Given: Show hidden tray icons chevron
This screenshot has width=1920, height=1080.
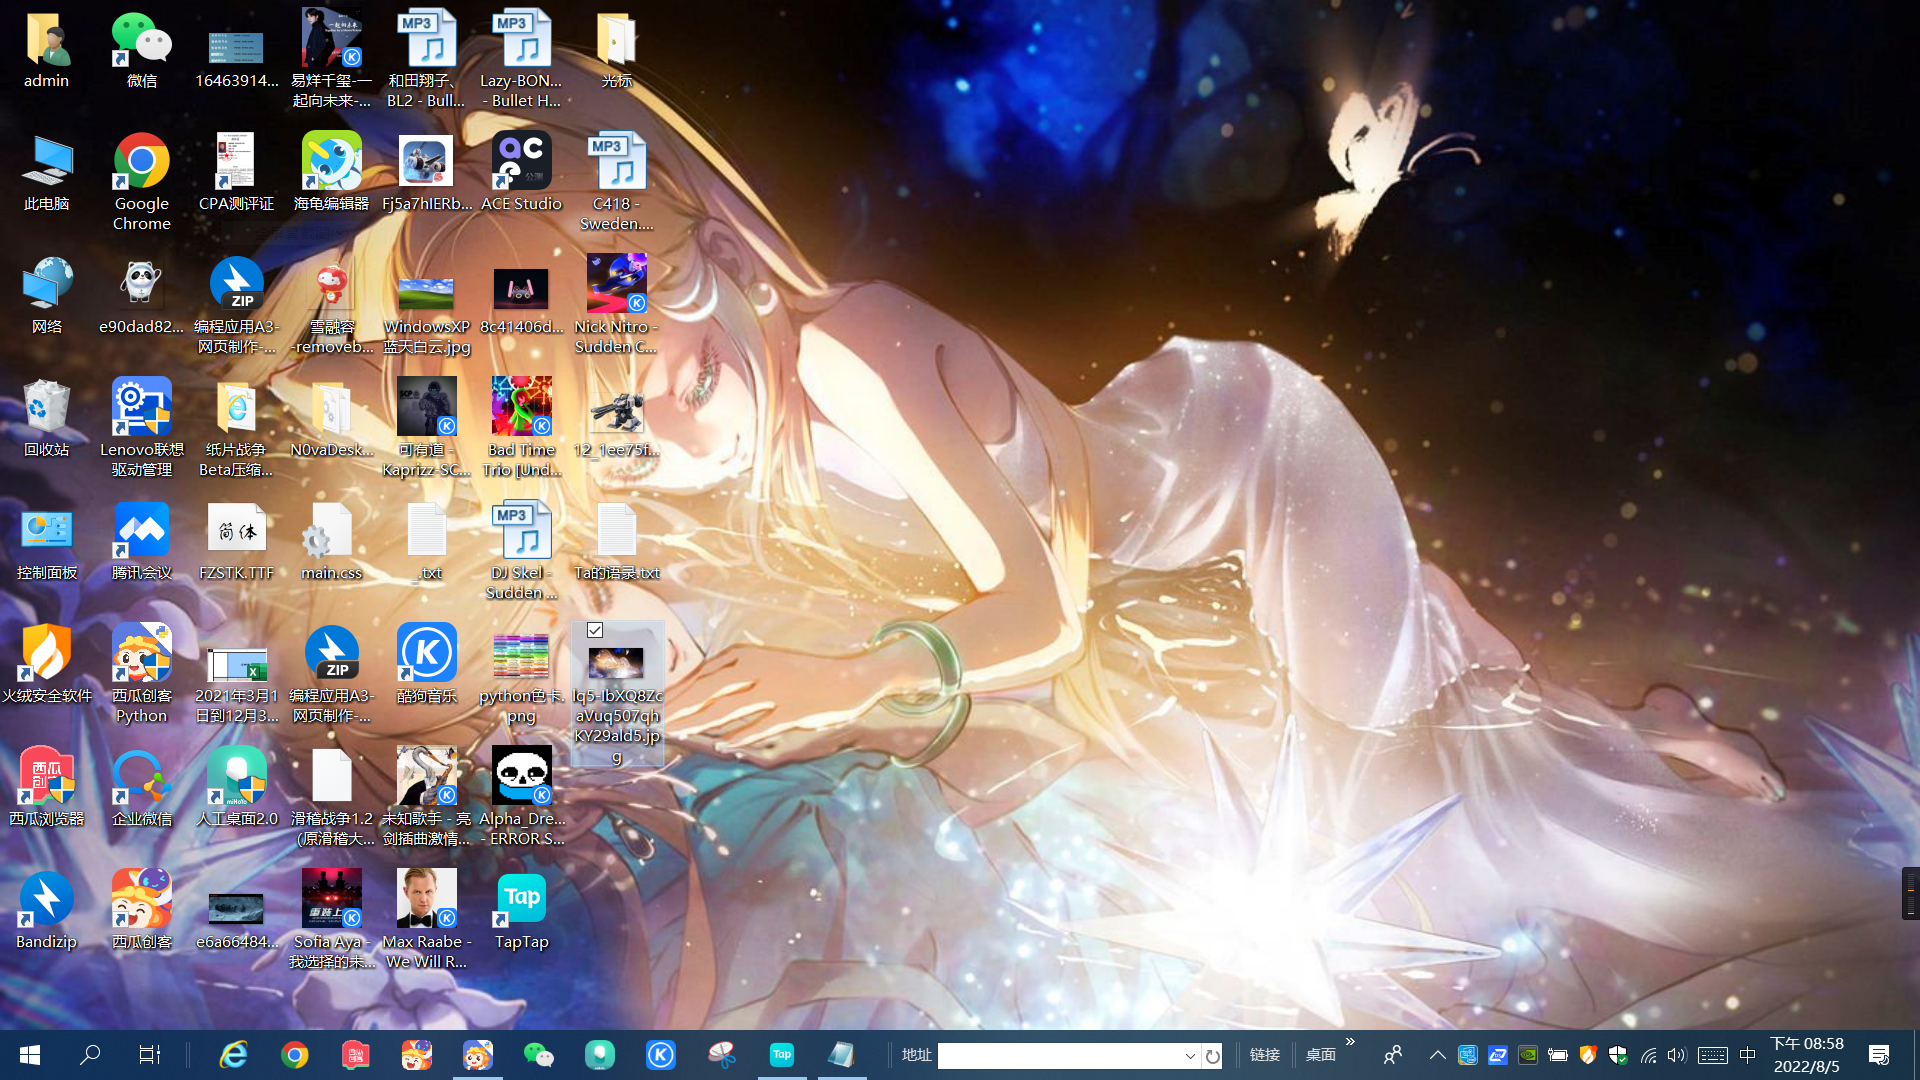Looking at the screenshot, I should 1437,1055.
